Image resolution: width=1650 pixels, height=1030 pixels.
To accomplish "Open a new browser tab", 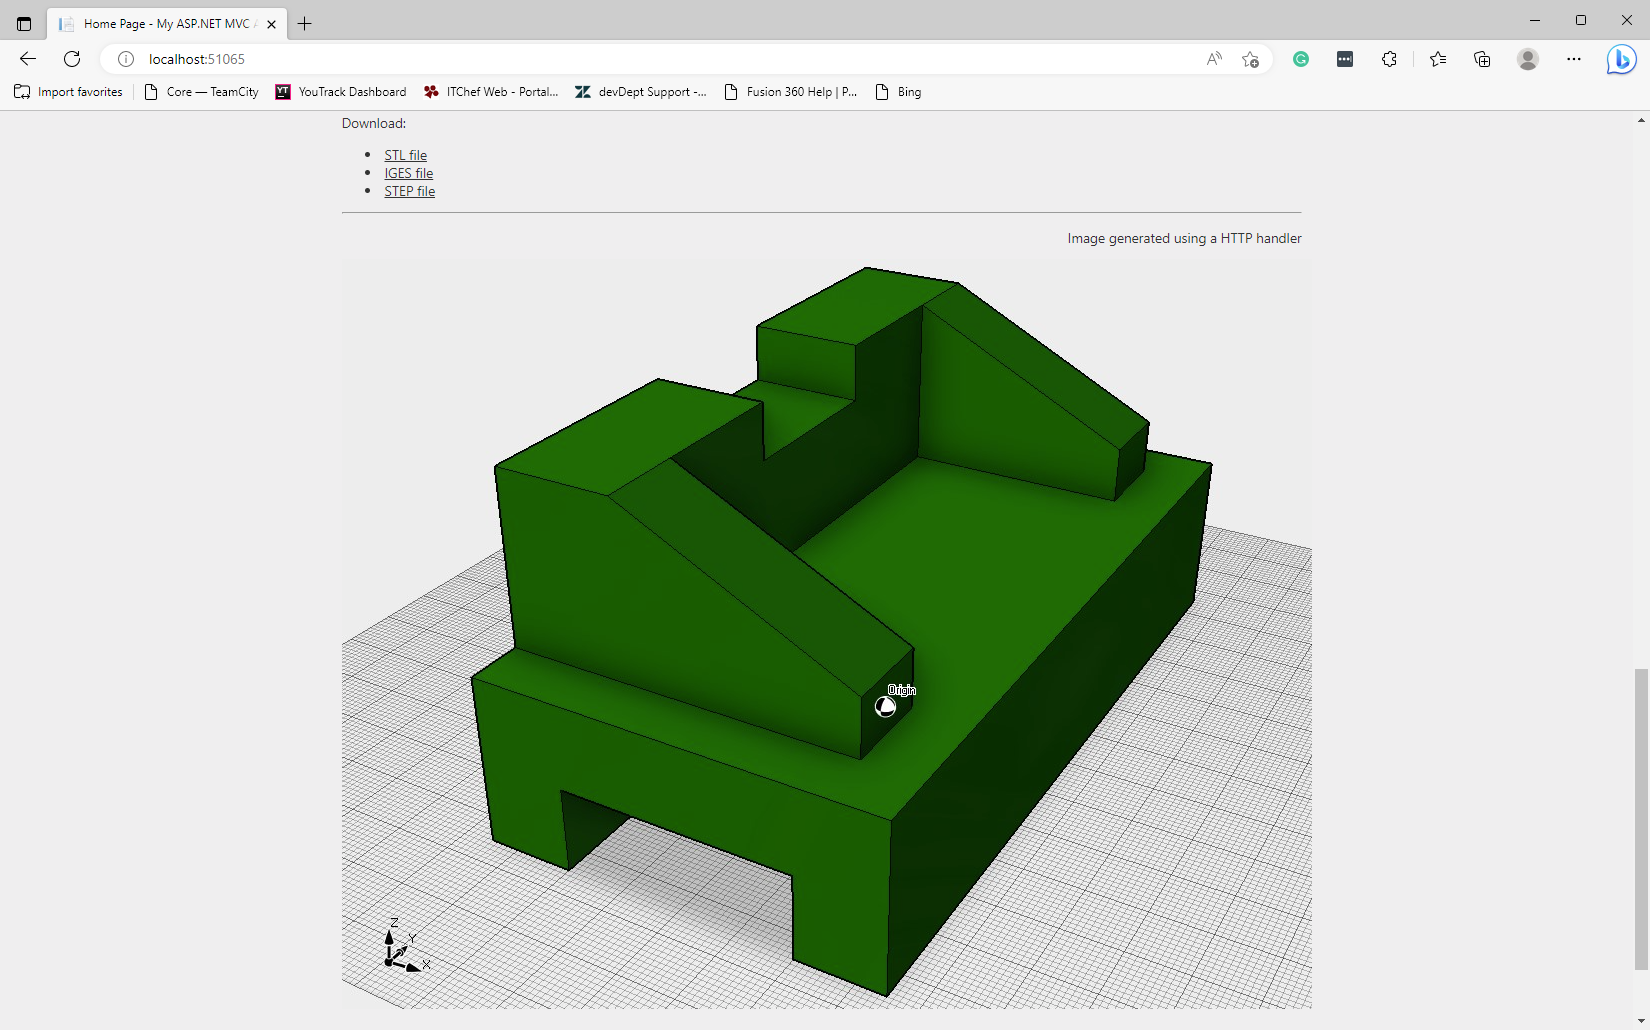I will [x=304, y=23].
